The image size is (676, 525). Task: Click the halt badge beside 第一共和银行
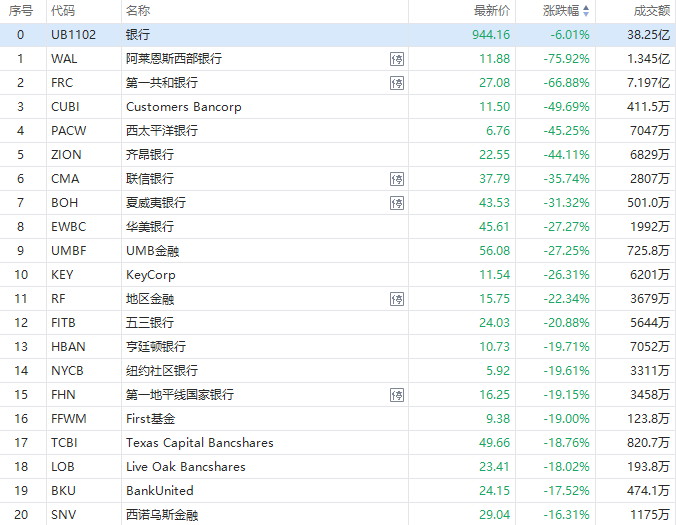coord(397,83)
